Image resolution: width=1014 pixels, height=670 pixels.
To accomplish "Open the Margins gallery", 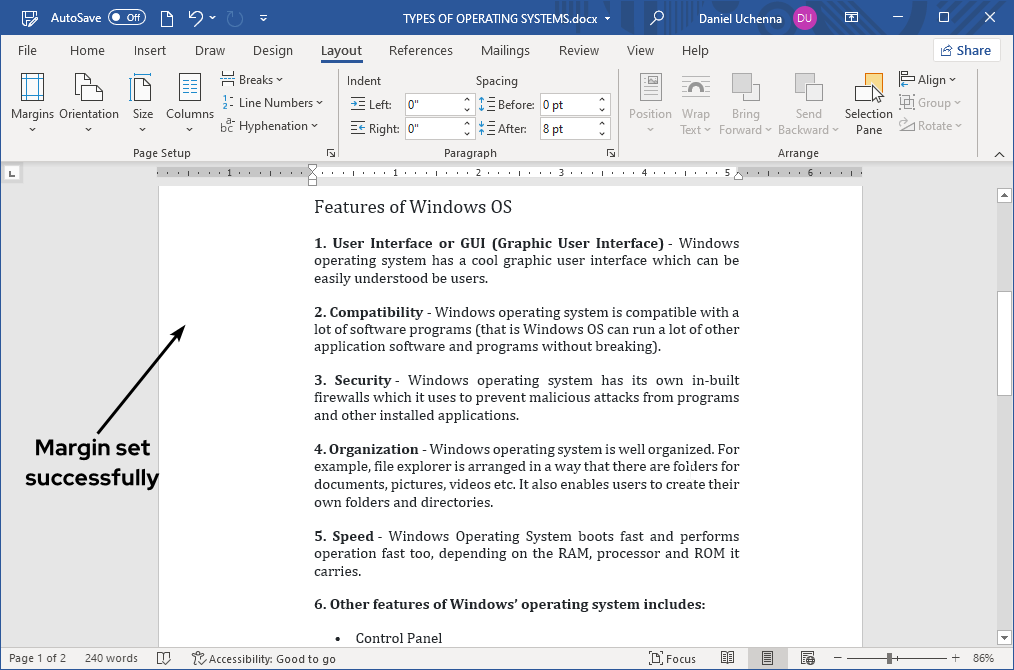I will (32, 102).
